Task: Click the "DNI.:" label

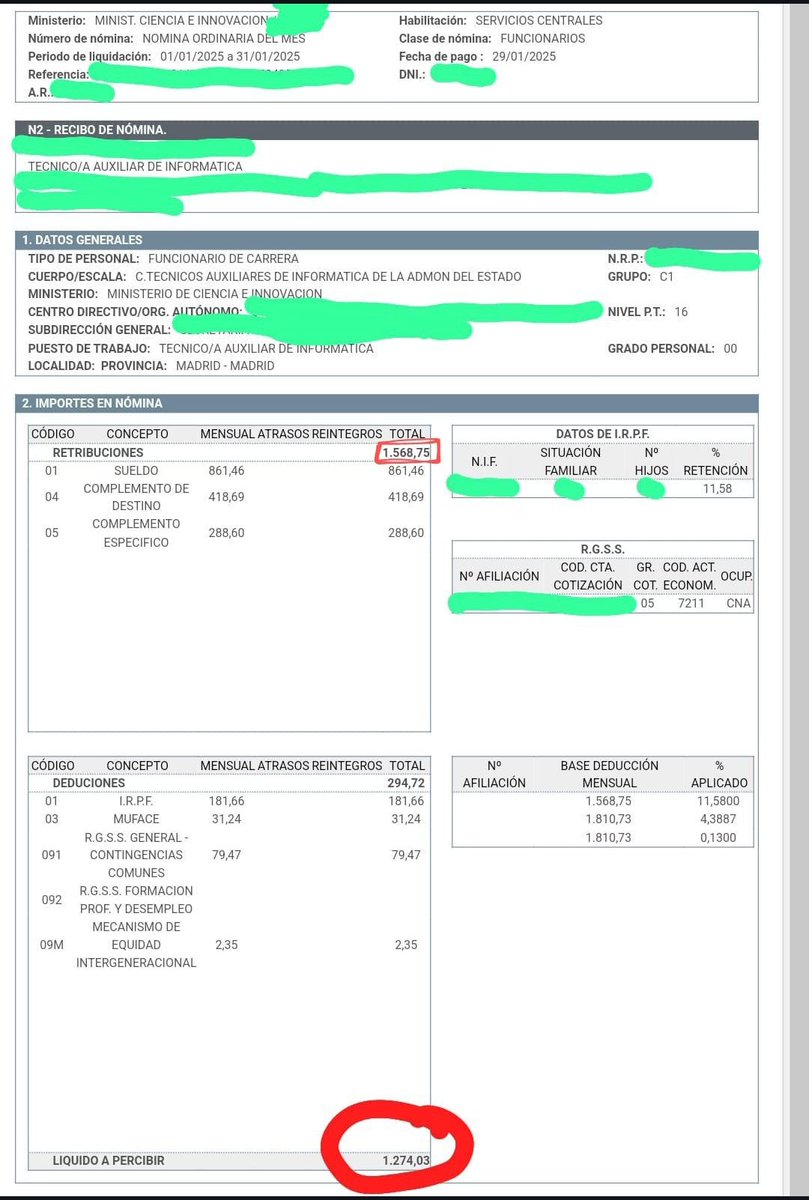Action: point(412,75)
